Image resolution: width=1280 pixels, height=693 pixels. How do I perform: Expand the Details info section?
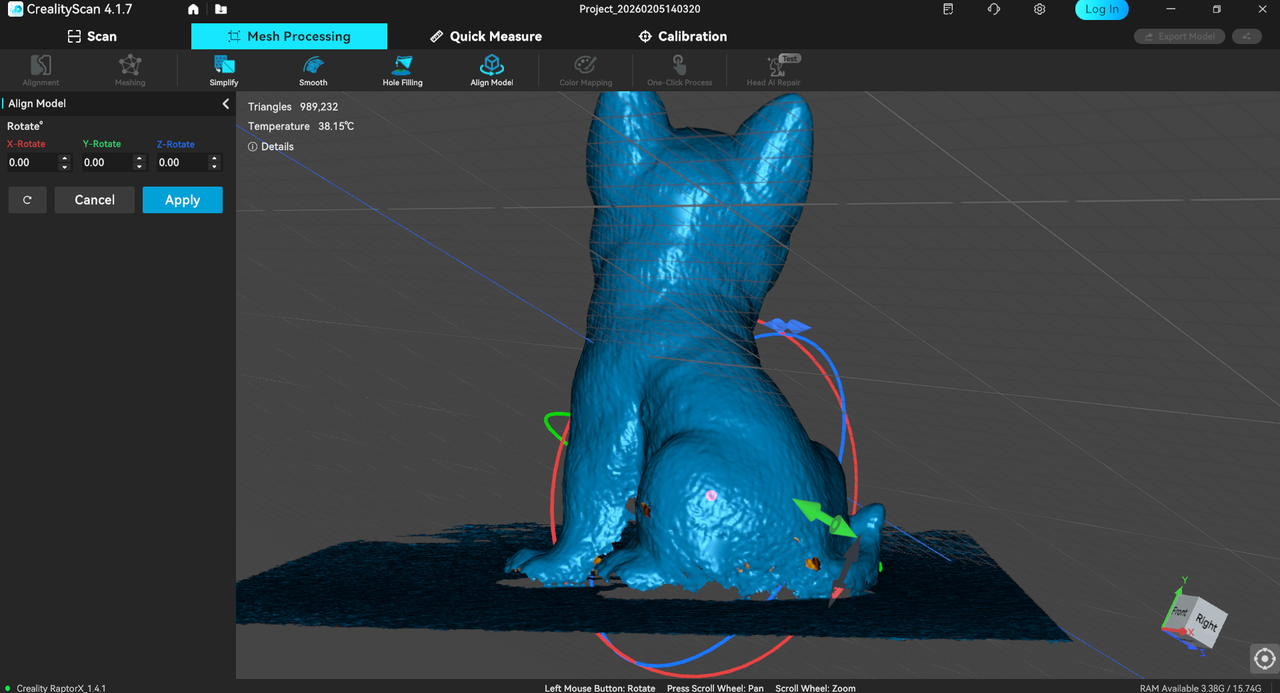(271, 146)
